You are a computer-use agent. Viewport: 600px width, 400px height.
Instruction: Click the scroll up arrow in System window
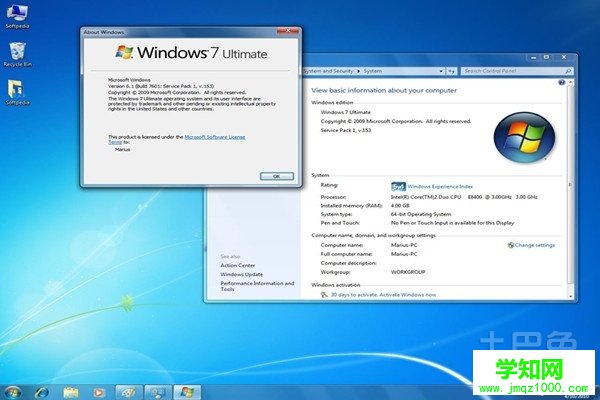(571, 82)
